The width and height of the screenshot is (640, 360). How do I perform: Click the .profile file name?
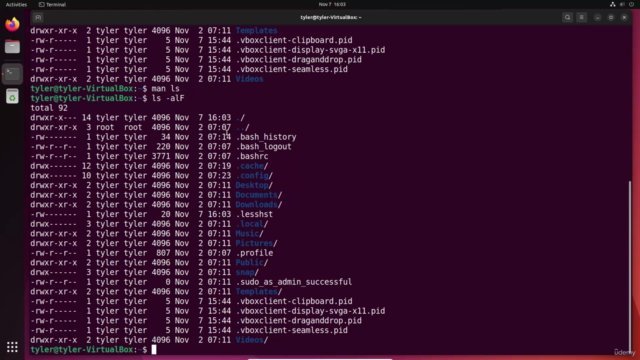coord(254,253)
